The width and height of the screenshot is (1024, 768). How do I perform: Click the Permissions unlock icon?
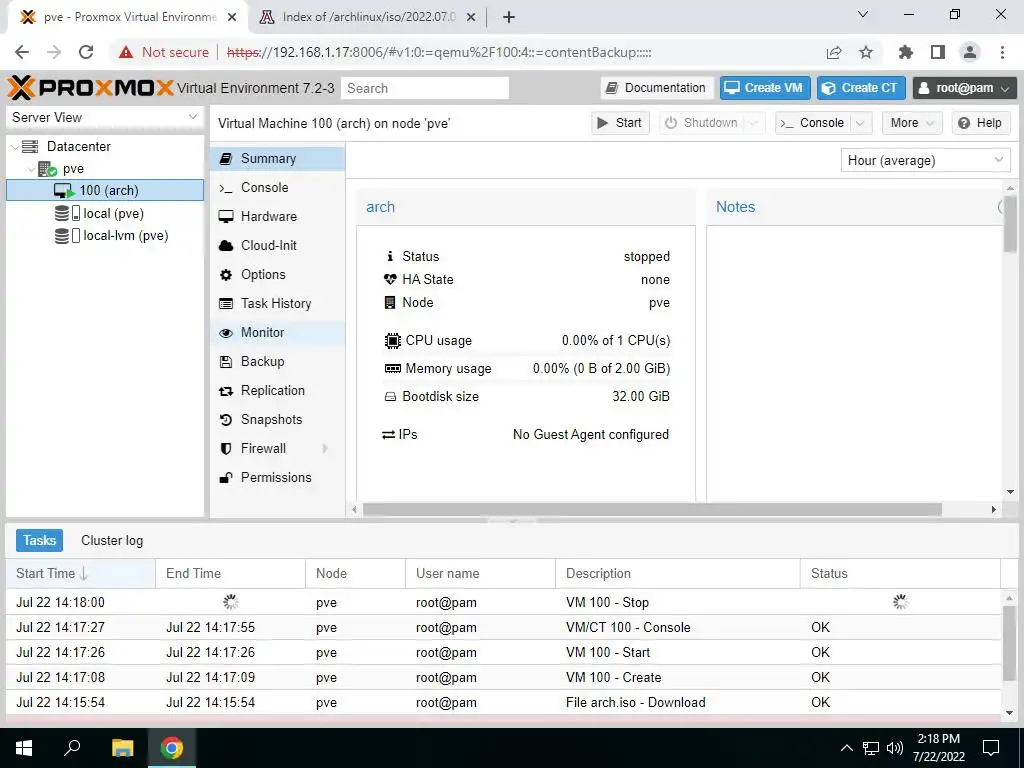click(x=226, y=477)
